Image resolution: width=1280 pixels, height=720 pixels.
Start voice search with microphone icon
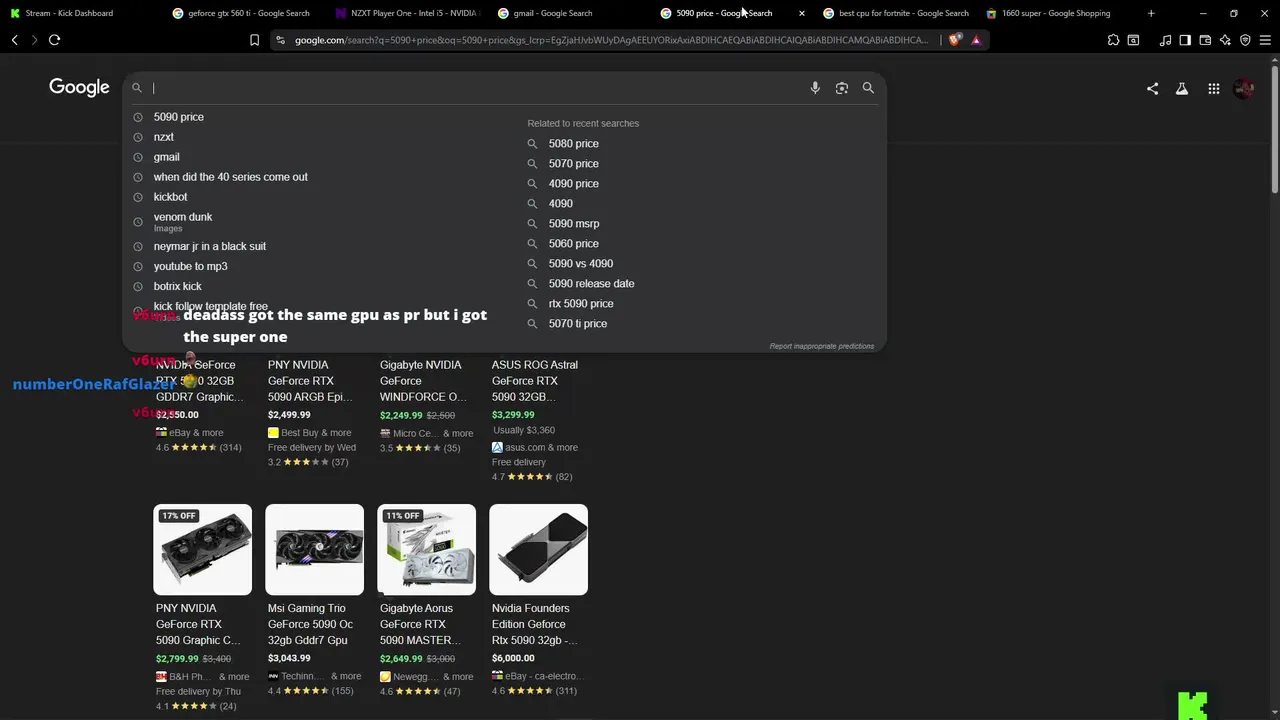(x=815, y=88)
